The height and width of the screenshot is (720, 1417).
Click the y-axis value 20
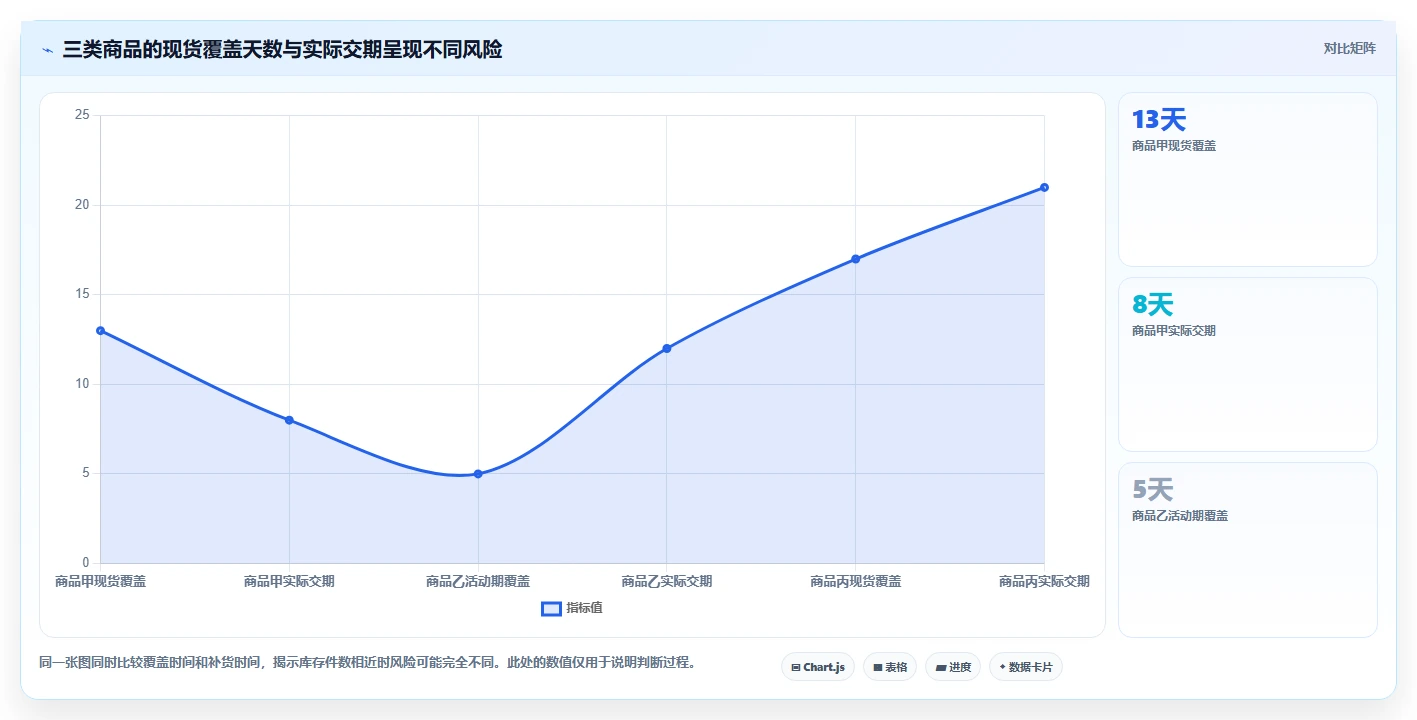(x=82, y=205)
